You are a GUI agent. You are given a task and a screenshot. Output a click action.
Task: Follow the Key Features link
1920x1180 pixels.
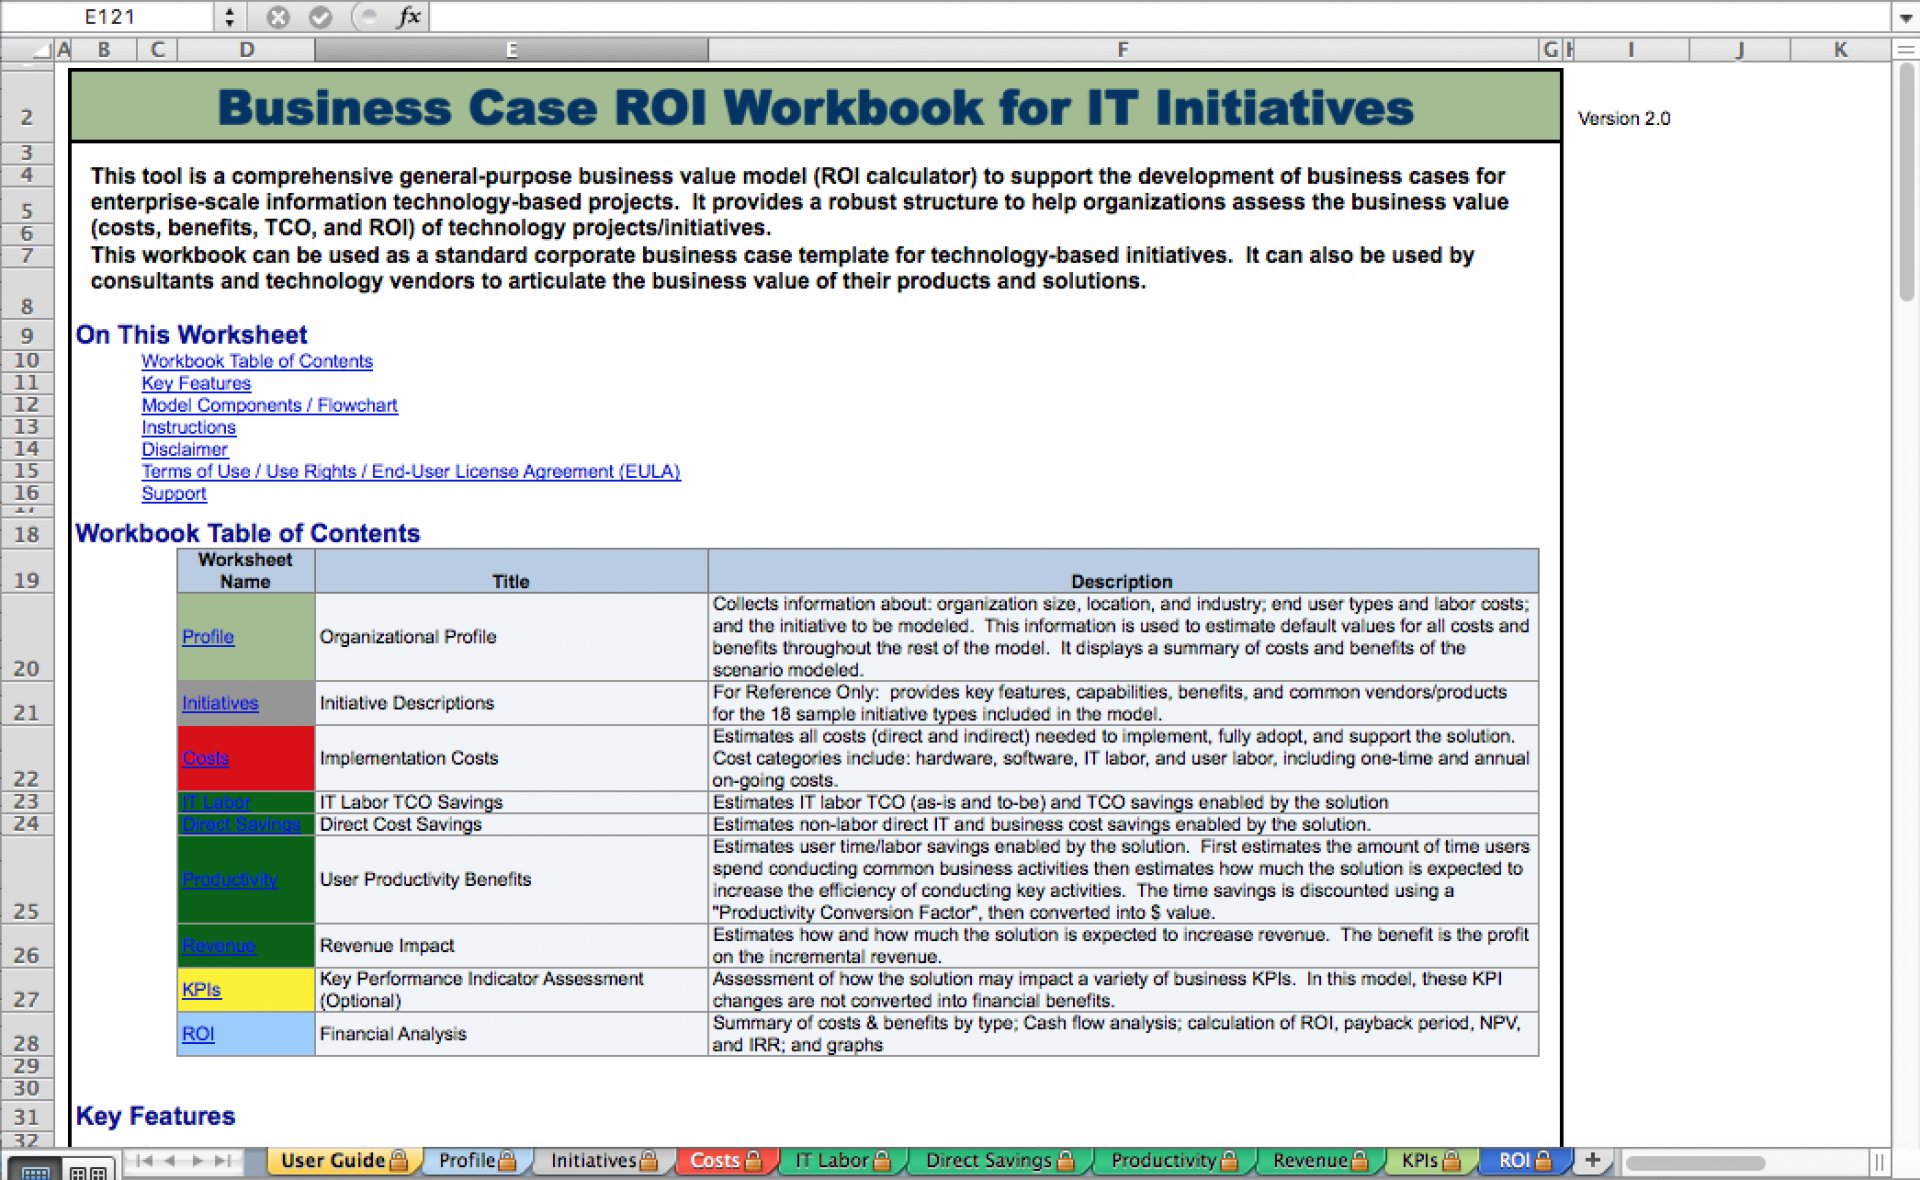pyautogui.click(x=196, y=383)
